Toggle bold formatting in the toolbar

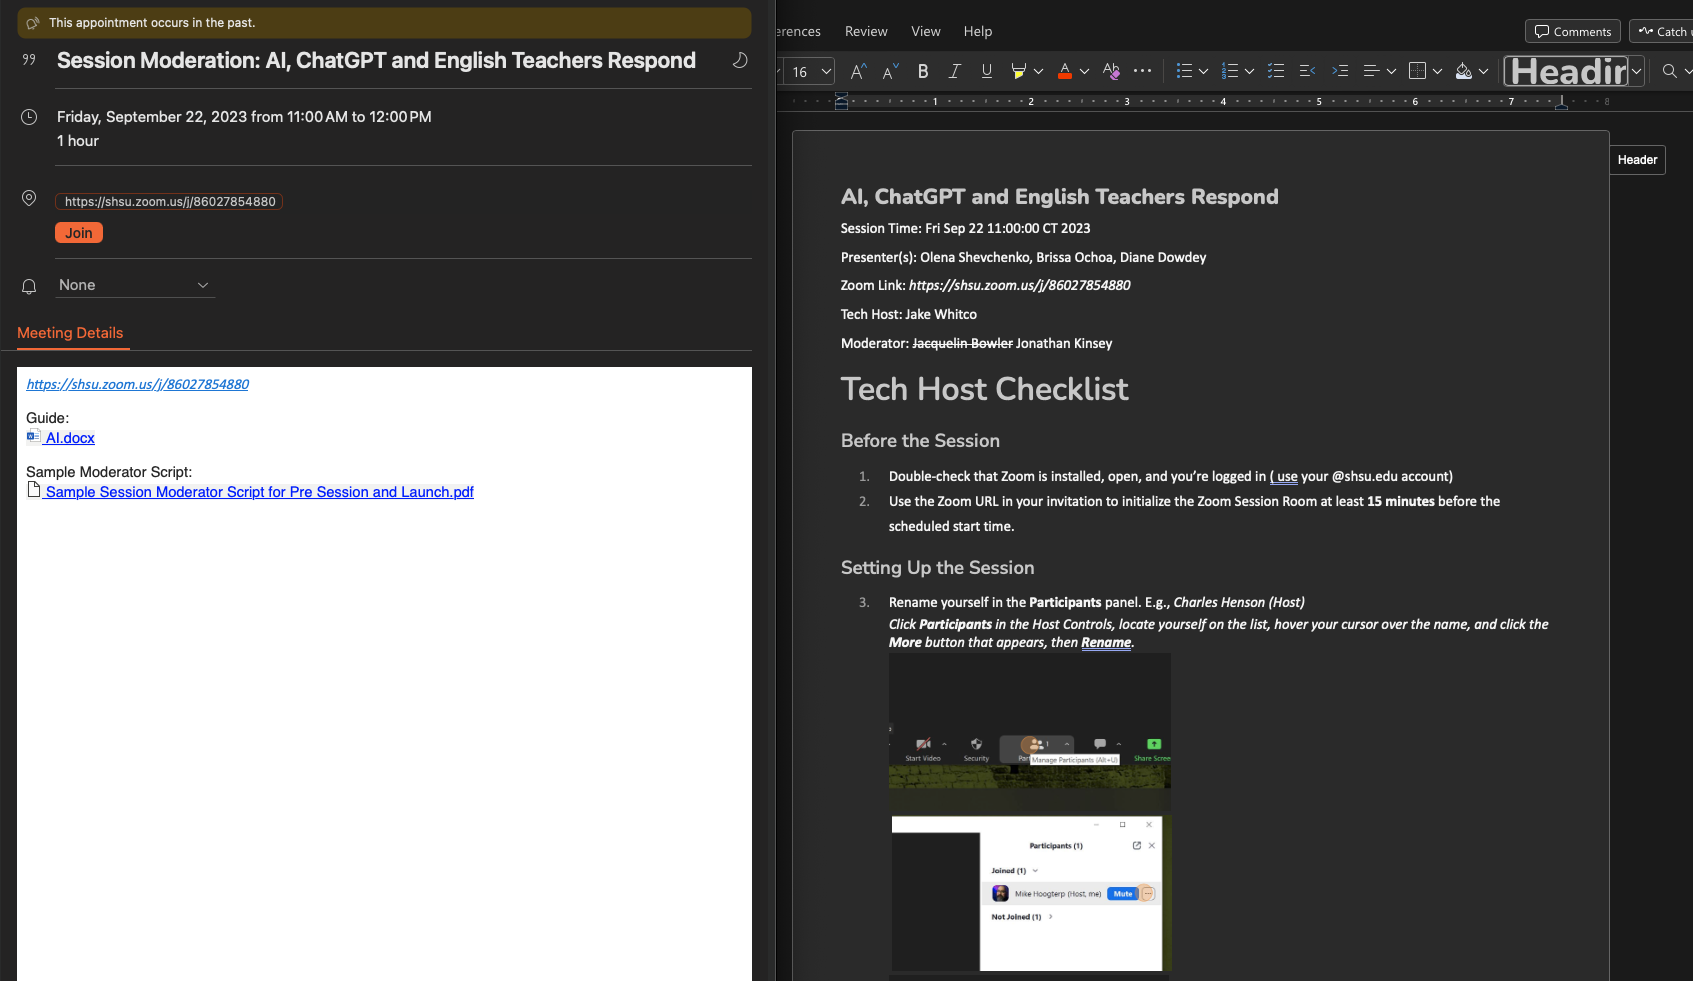[x=923, y=71]
